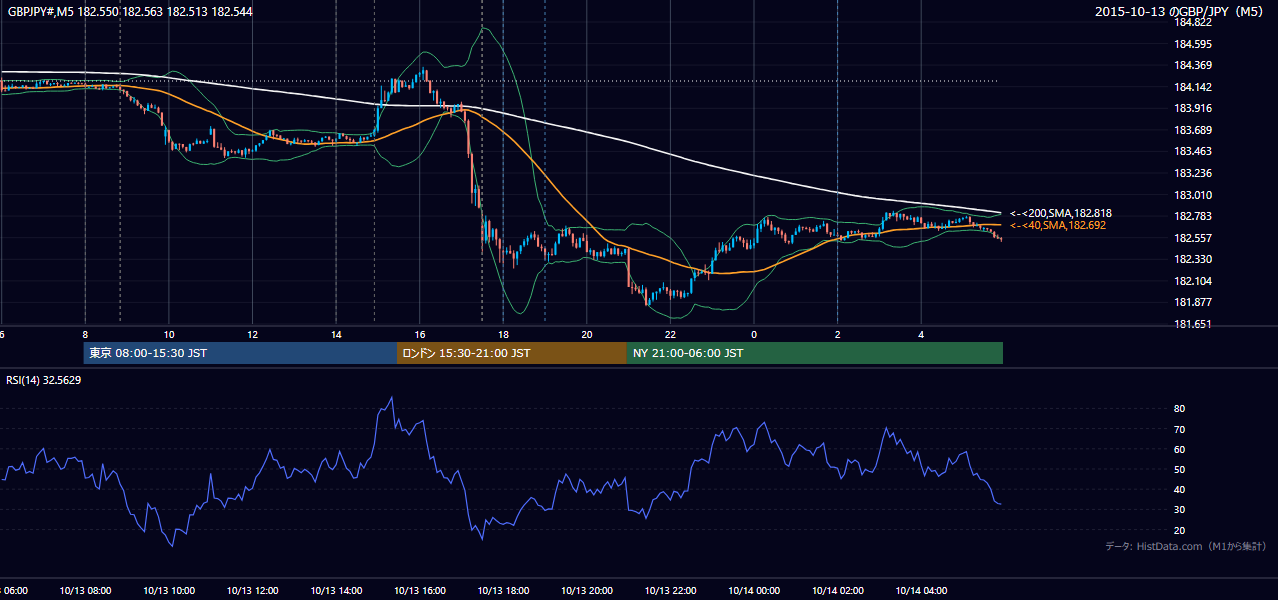Click price level 183.916 on the axis
The height and width of the screenshot is (600, 1278).
point(1193,108)
